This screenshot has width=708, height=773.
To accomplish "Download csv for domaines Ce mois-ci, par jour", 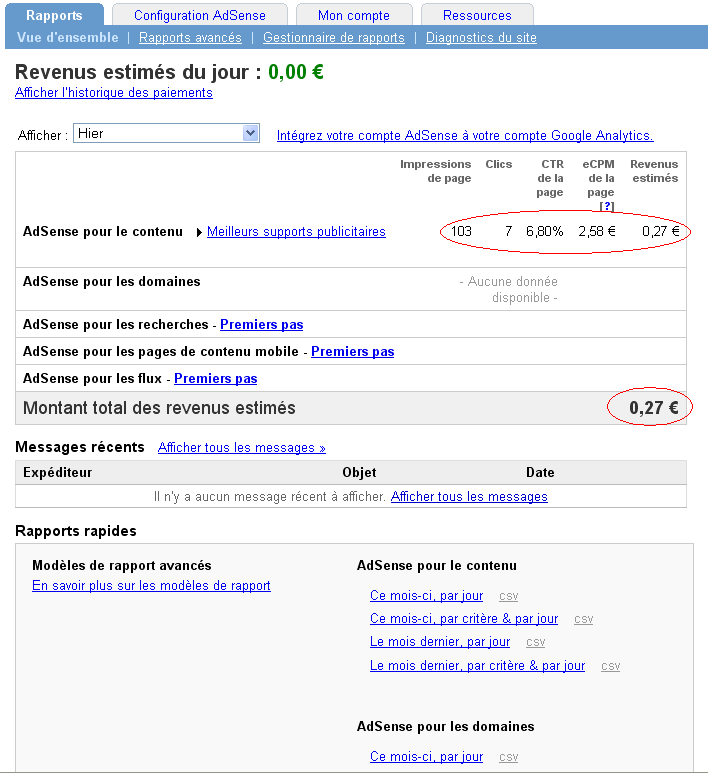I will click(508, 757).
